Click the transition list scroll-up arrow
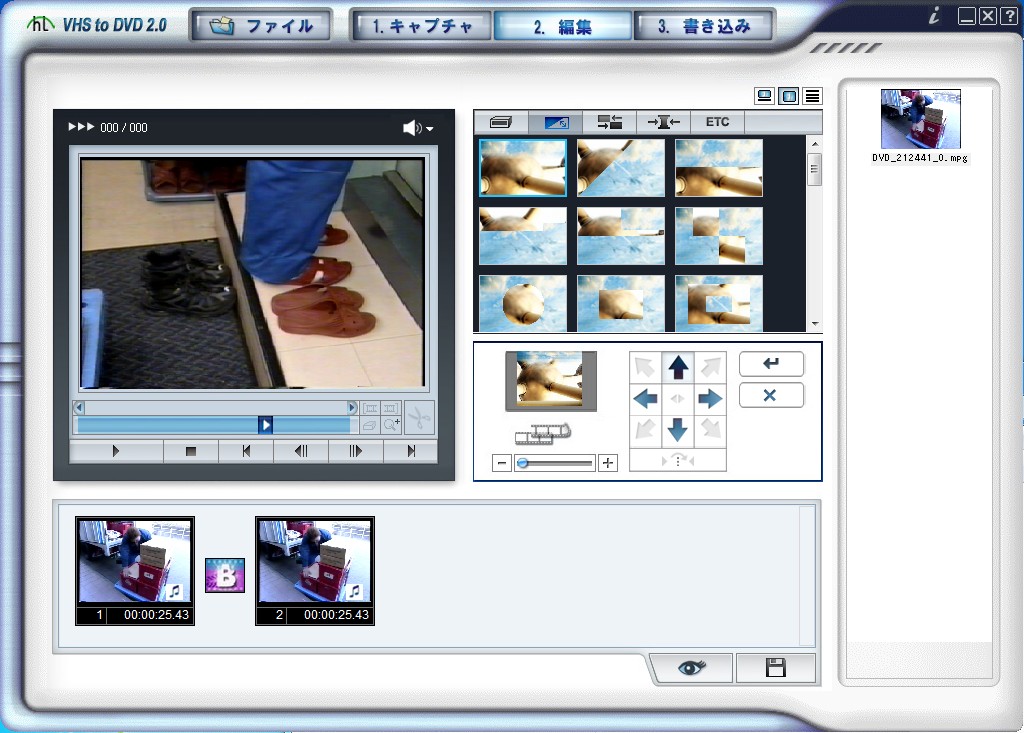1024x733 pixels. [814, 144]
